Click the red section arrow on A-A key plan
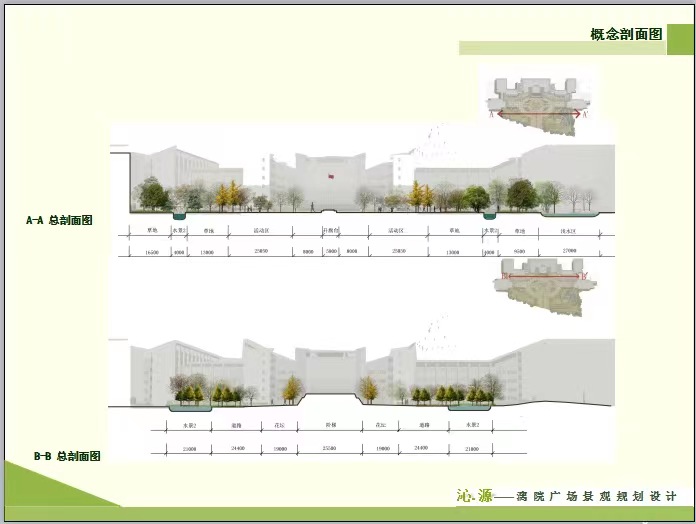Viewport: 696px width, 524px height. click(541, 114)
